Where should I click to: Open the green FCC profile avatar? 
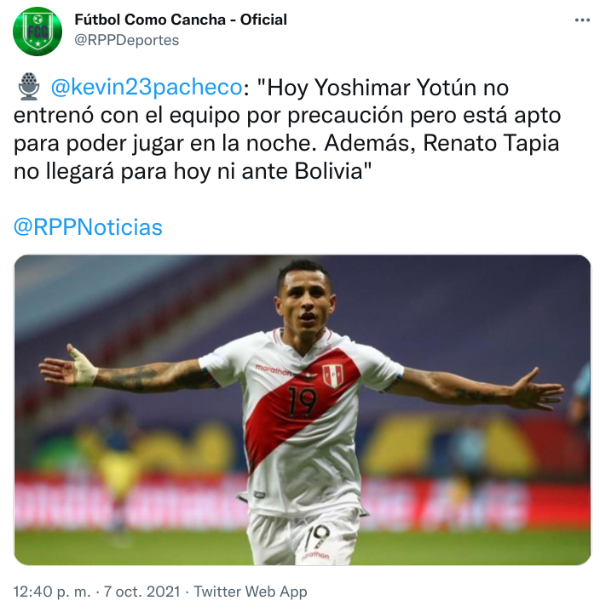click(37, 31)
